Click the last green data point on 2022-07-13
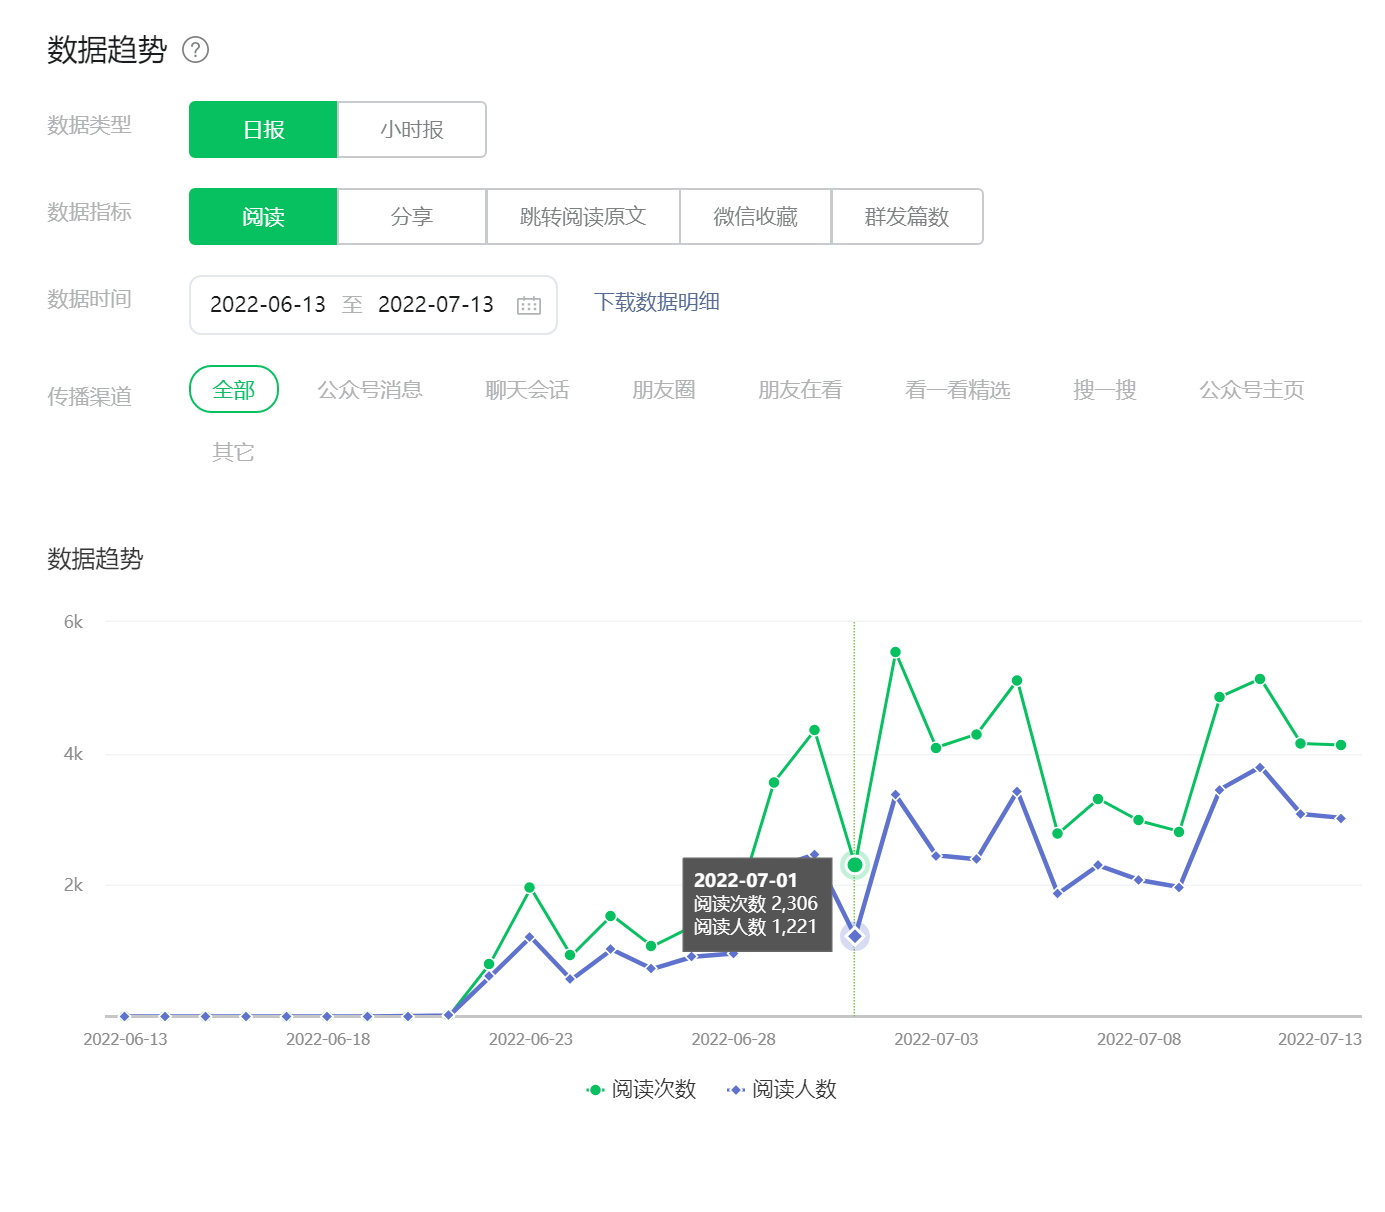Image resolution: width=1385 pixels, height=1212 pixels. [x=1341, y=745]
